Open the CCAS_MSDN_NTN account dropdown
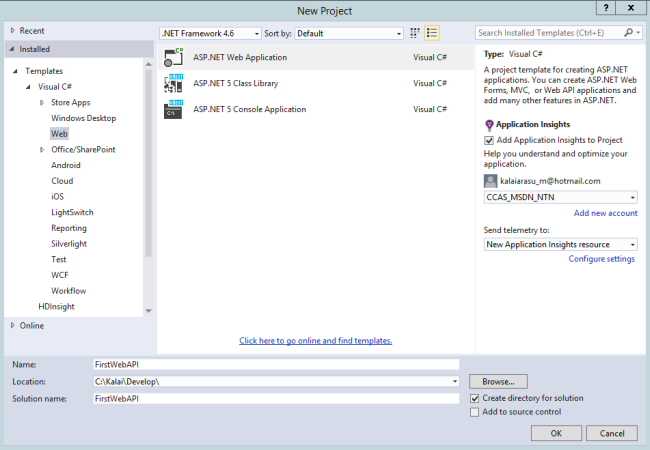This screenshot has height=450, width=650. (x=560, y=198)
